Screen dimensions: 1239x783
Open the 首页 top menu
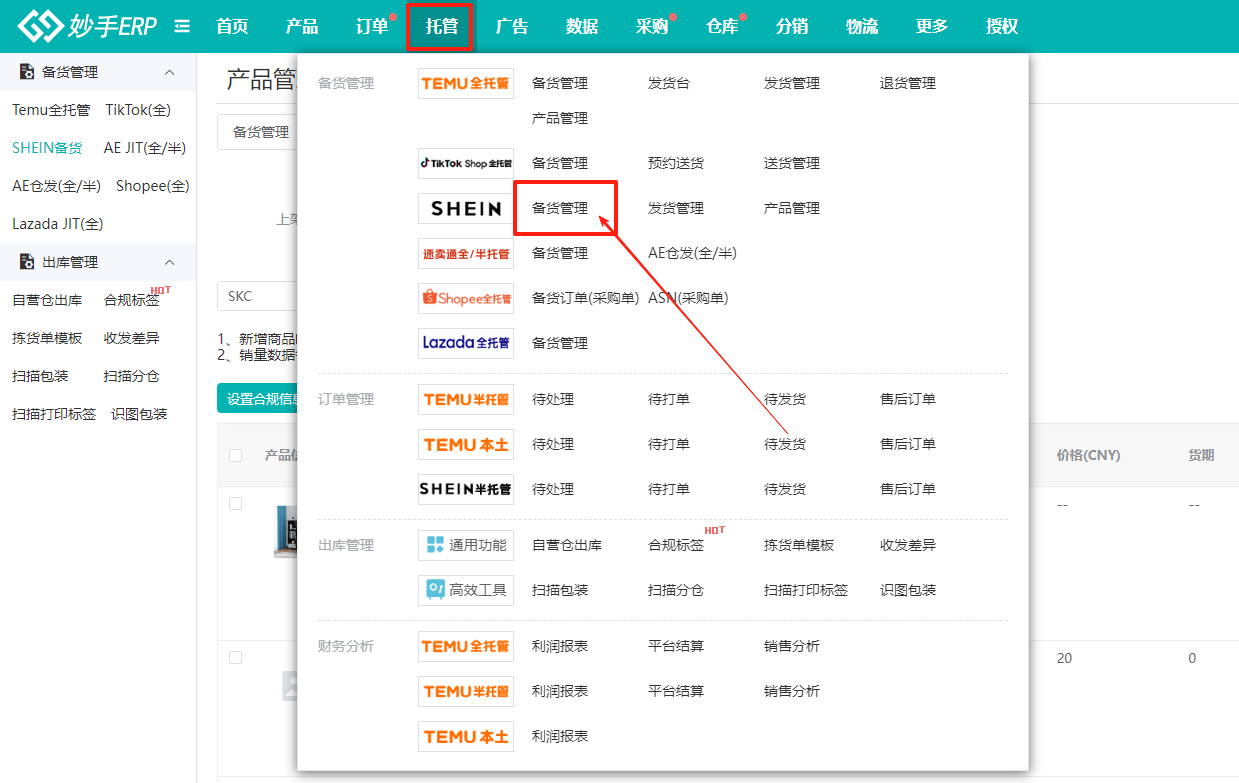point(232,26)
